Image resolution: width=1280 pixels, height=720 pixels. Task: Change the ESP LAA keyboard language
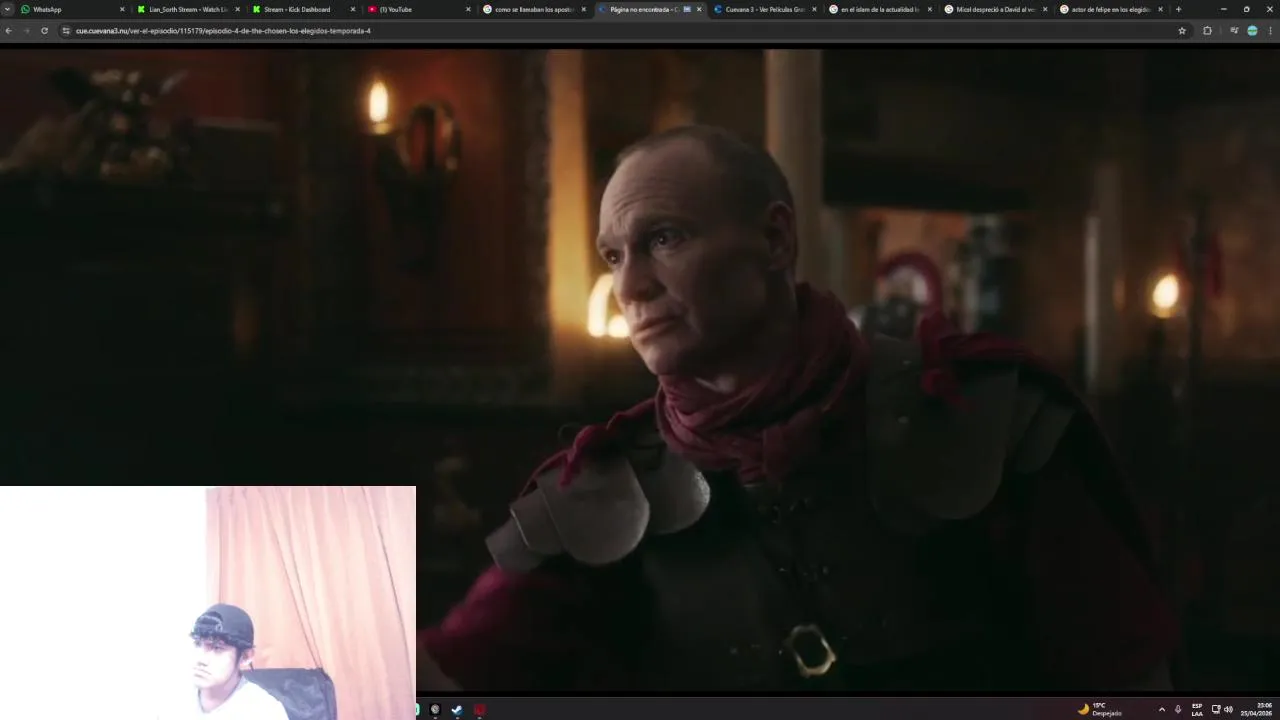point(1197,709)
